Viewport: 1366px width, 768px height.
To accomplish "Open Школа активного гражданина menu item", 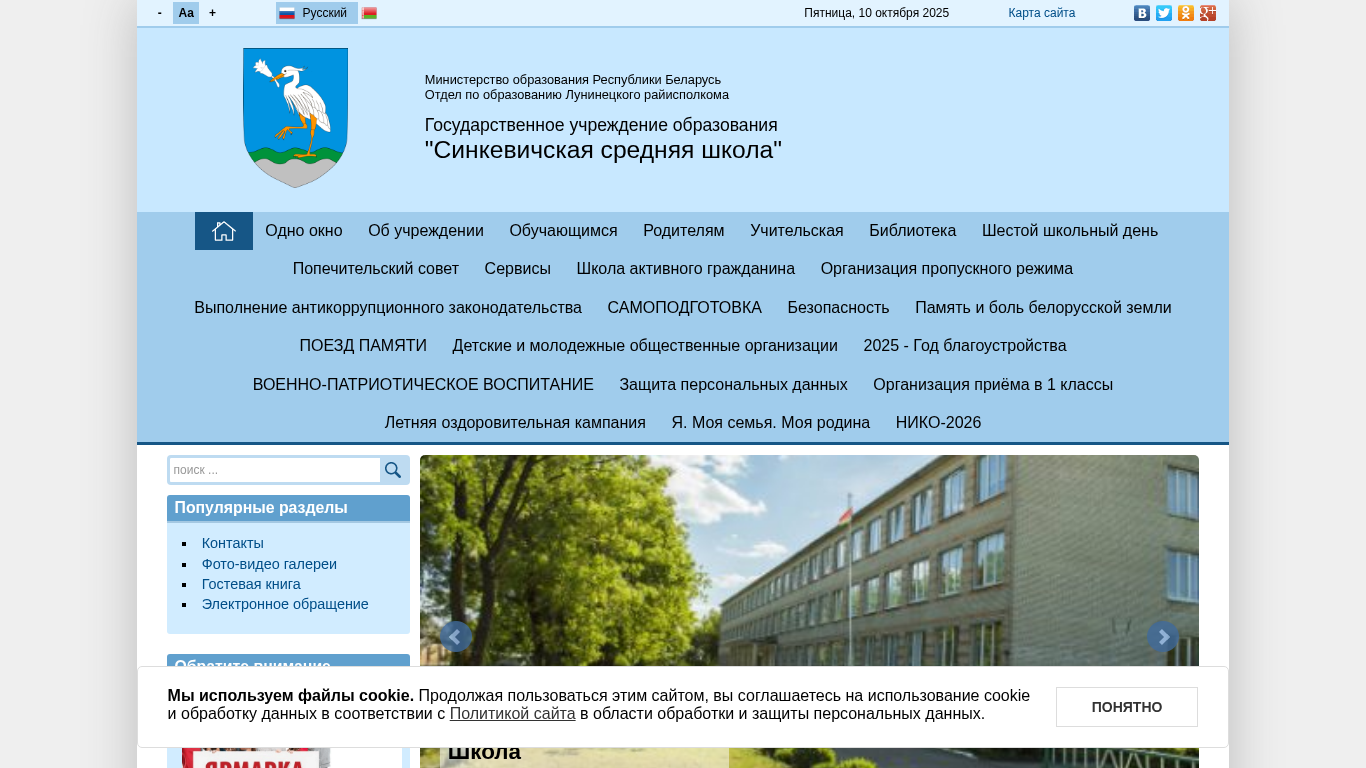I will [686, 269].
